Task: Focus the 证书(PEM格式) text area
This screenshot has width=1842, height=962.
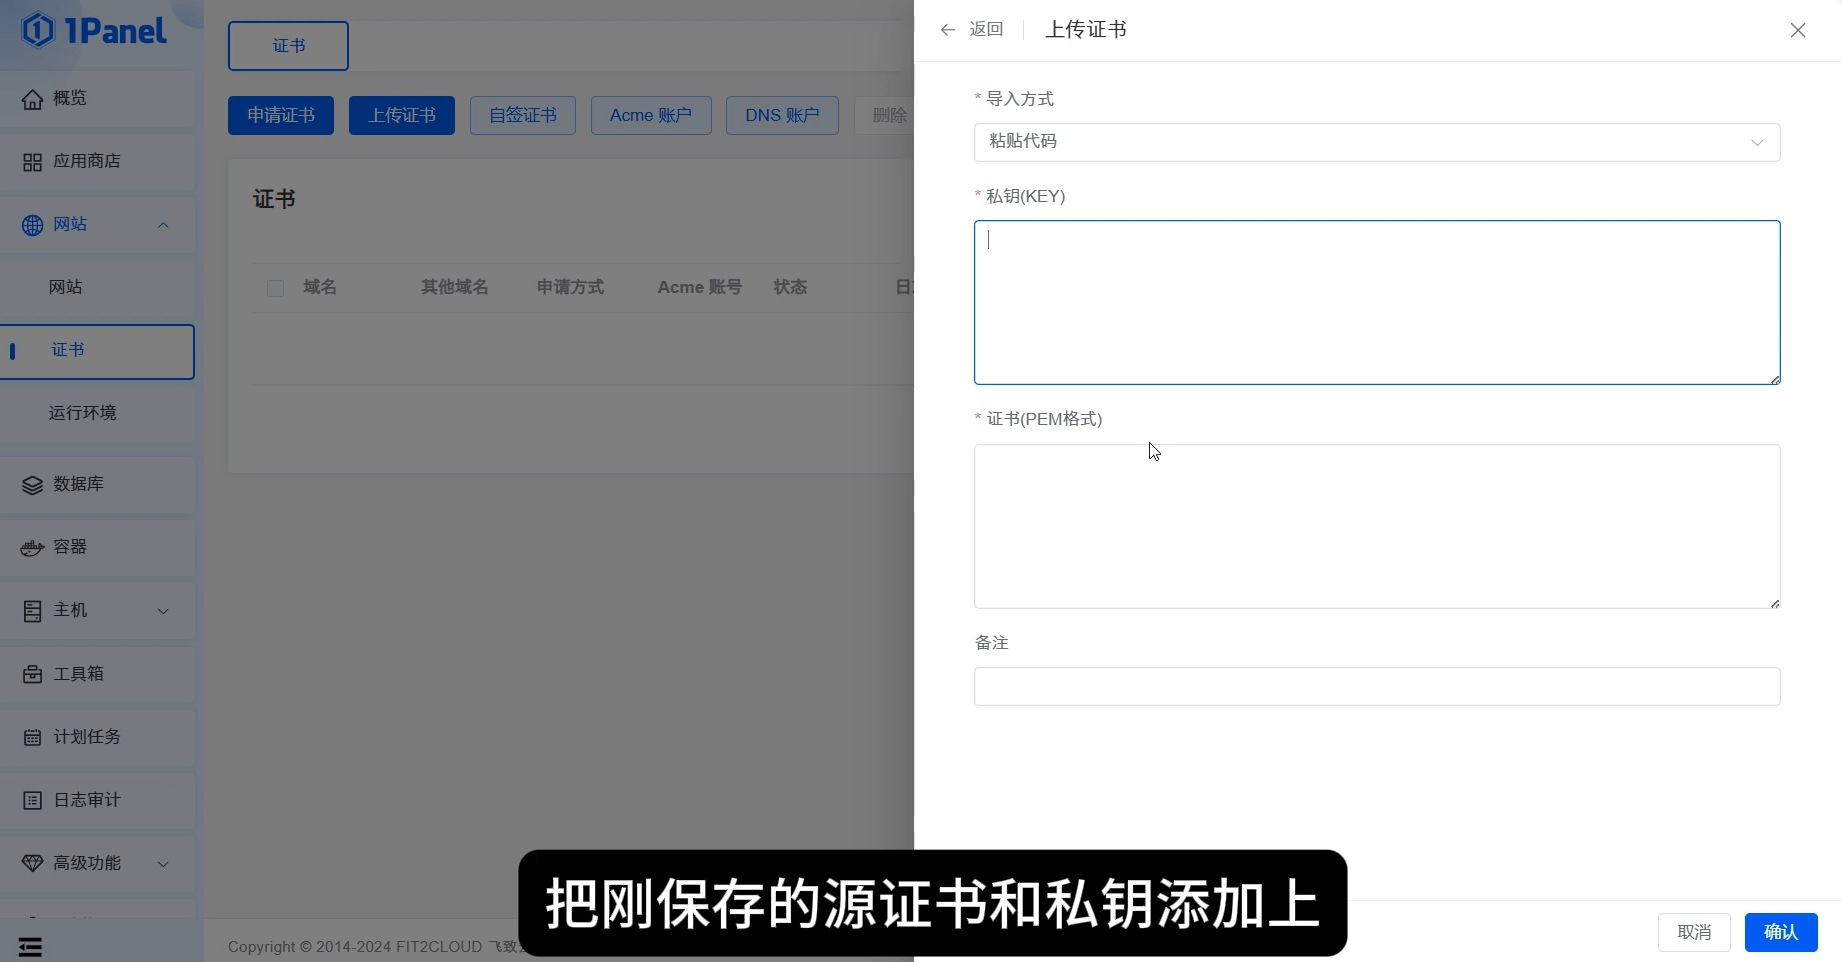Action: (x=1377, y=526)
